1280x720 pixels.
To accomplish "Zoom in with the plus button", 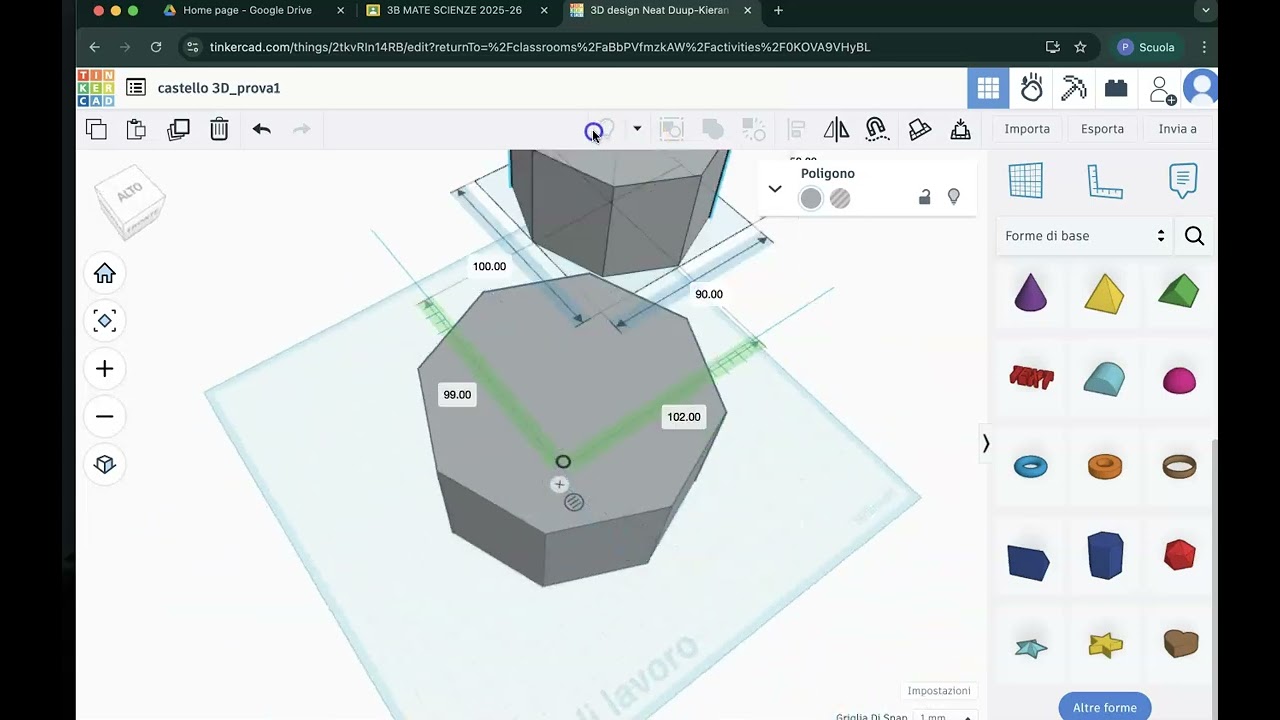I will (105, 369).
